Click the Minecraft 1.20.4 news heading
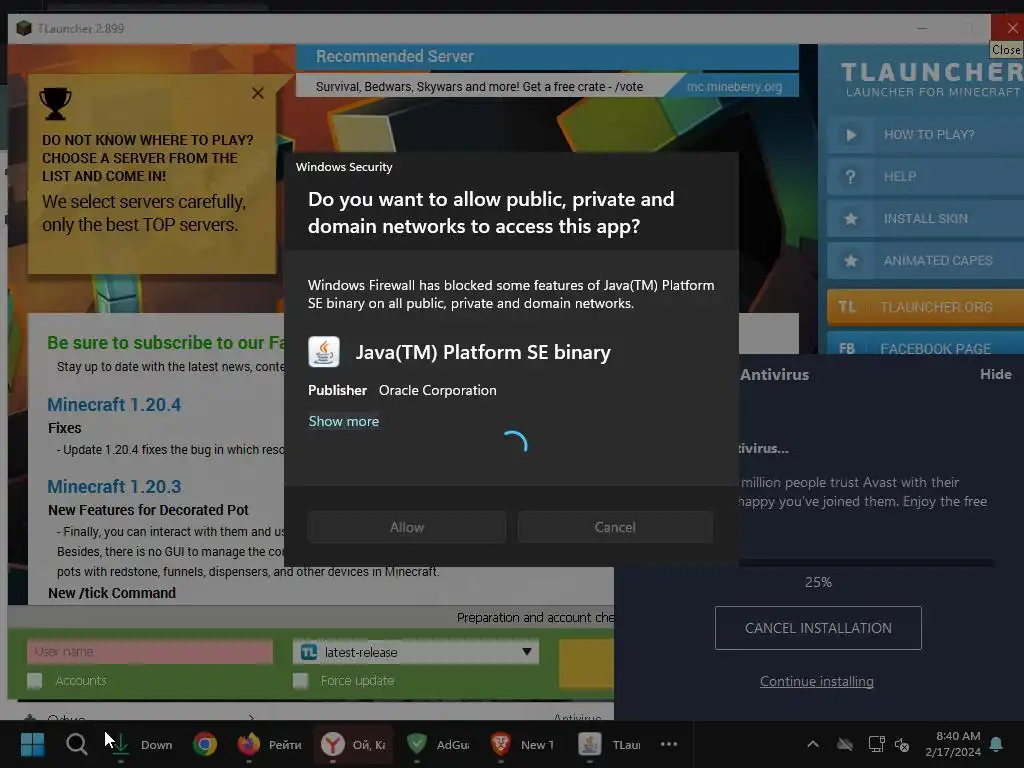This screenshot has width=1024, height=768. tap(114, 405)
